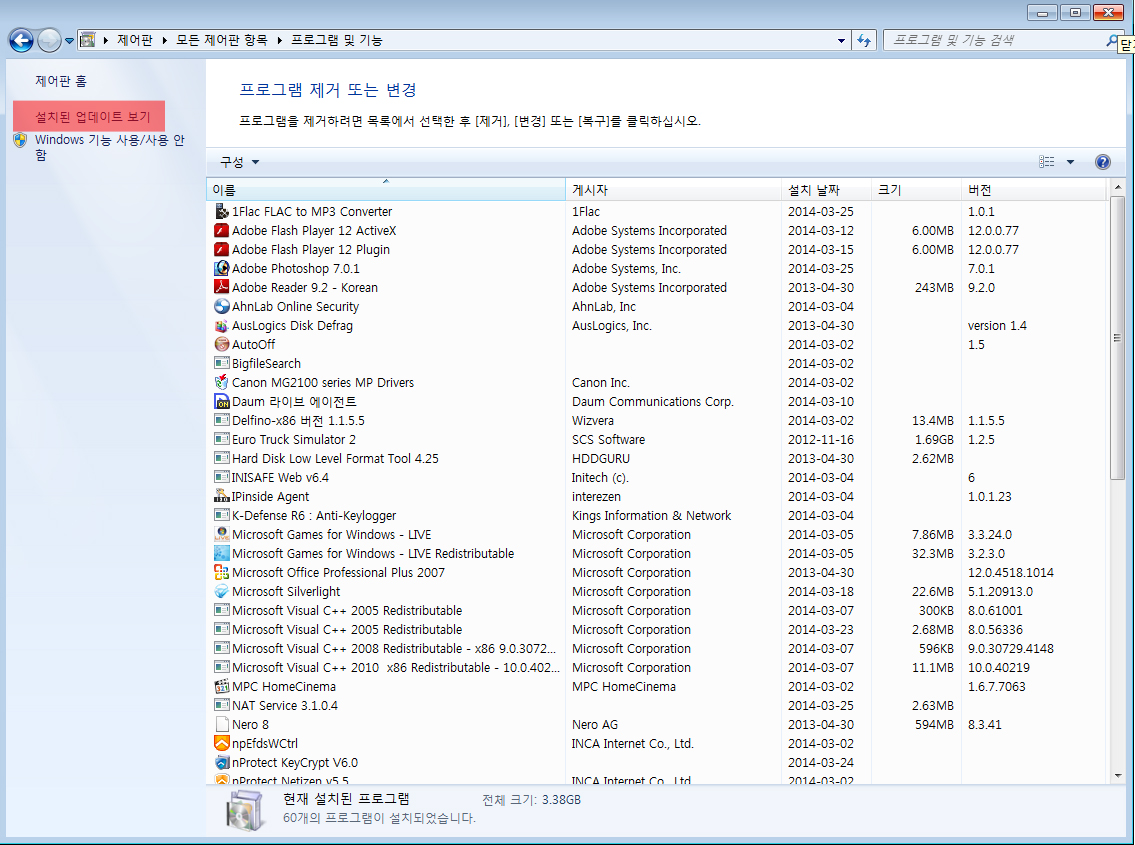The width and height of the screenshot is (1135, 845).
Task: Click the 프로그램 및 기능 검색 search field
Action: 996,41
